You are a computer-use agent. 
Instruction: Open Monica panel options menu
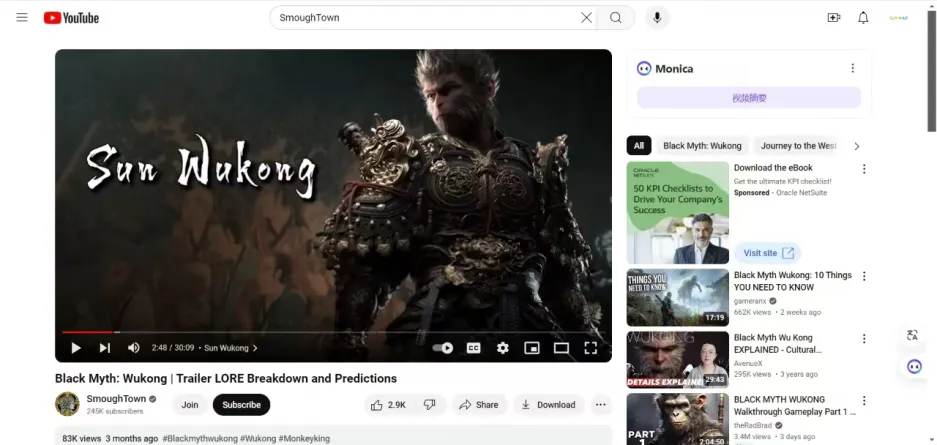tap(853, 68)
